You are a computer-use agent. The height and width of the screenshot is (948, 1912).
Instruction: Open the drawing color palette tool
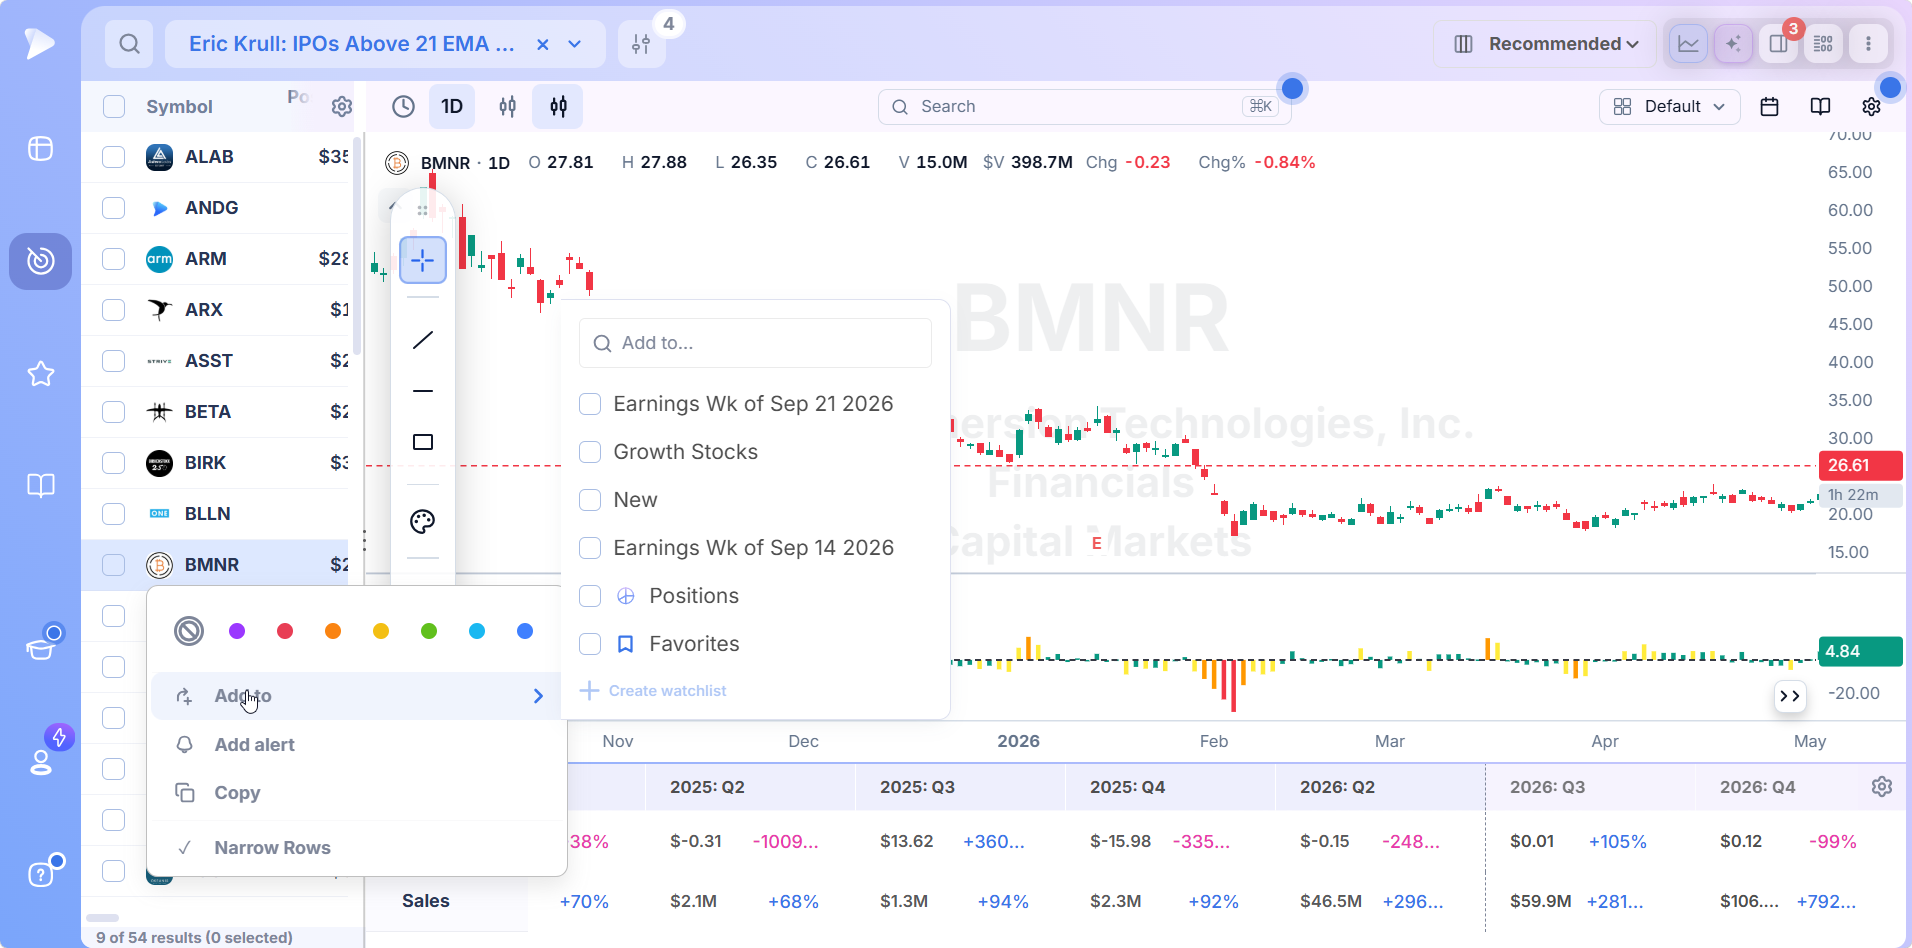tap(423, 521)
